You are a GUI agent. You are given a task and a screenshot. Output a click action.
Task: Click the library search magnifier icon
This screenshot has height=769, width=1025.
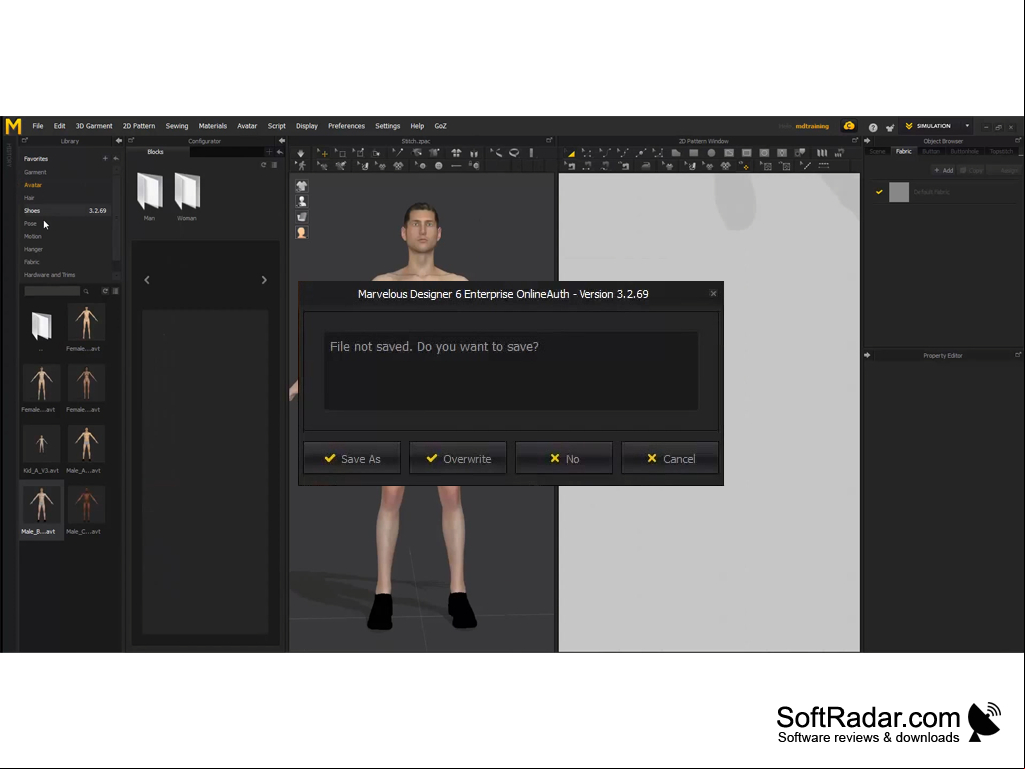(86, 292)
